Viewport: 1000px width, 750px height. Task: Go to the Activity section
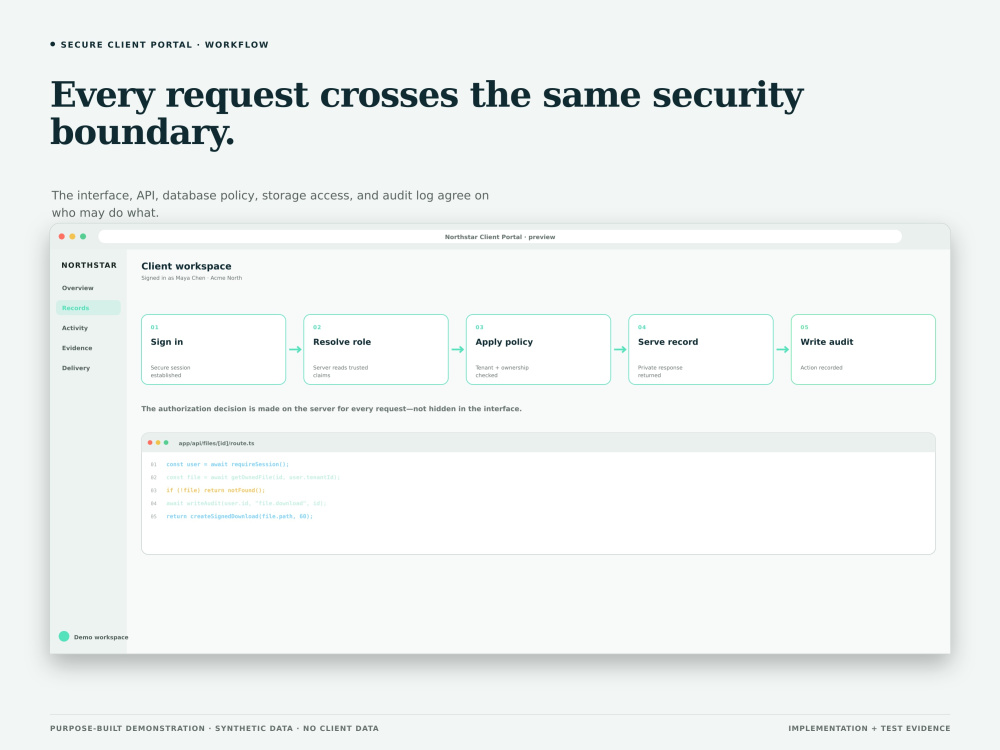[x=75, y=328]
